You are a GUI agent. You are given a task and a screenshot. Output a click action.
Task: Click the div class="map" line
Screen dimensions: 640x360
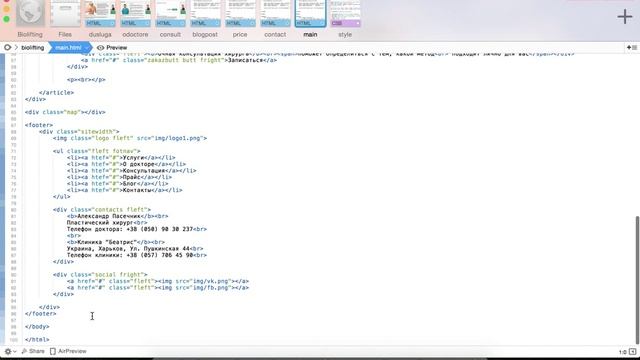coord(65,112)
